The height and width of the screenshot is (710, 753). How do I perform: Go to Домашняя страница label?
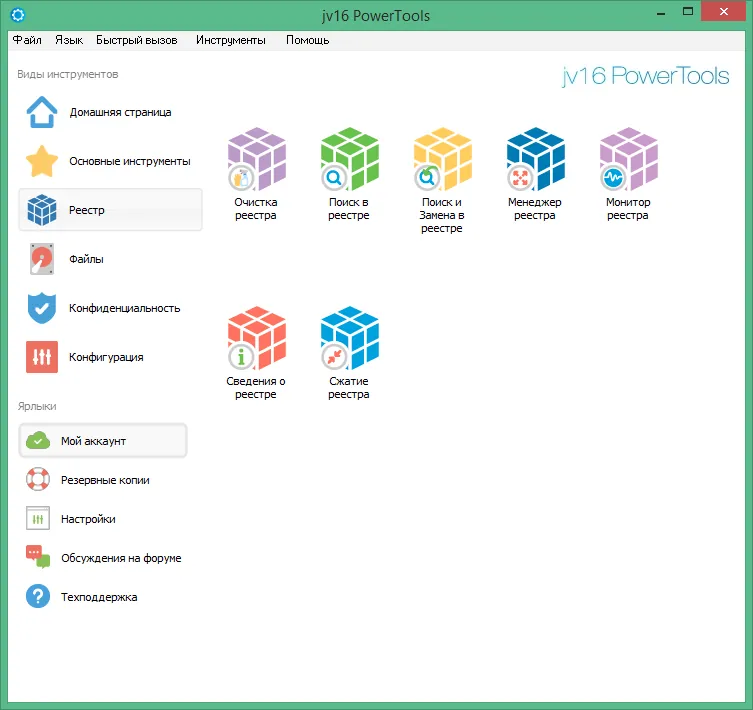(x=121, y=112)
